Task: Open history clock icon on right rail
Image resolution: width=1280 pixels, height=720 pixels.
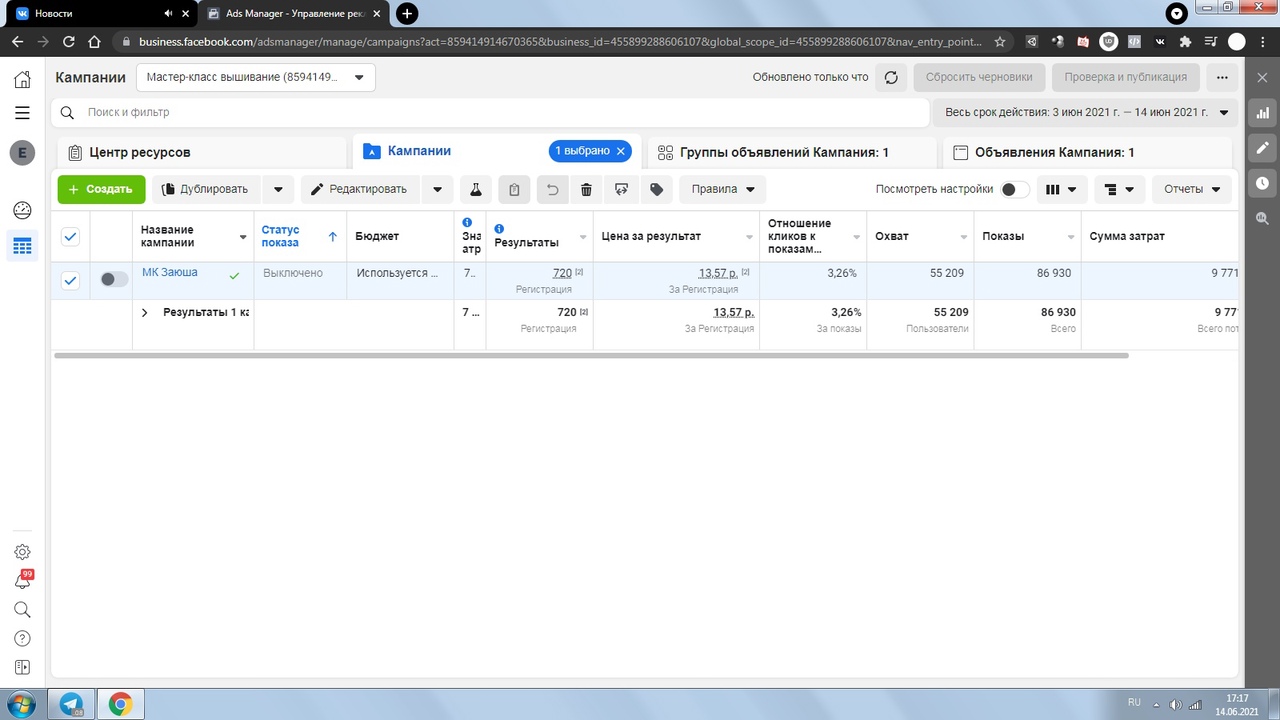Action: (x=1262, y=183)
